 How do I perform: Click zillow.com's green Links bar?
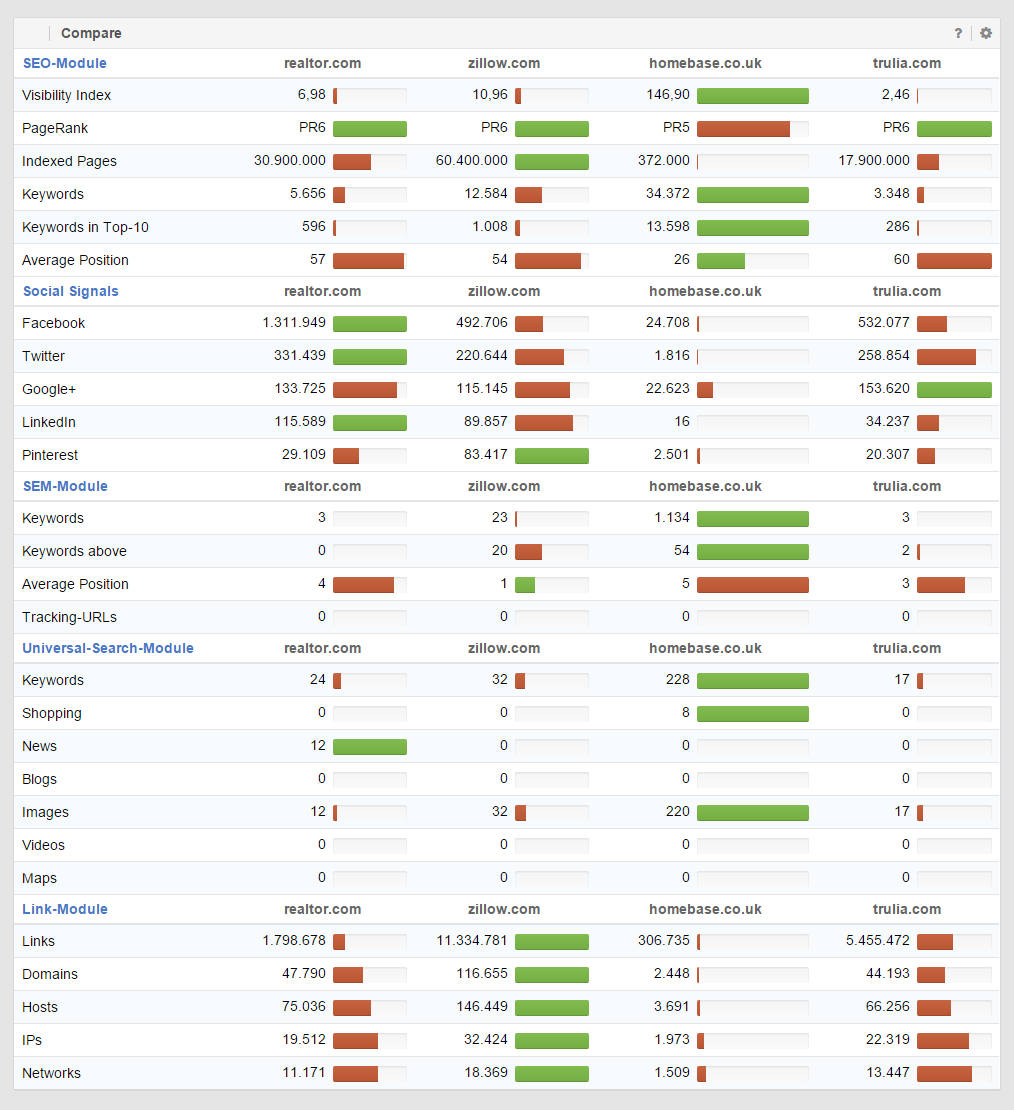(x=551, y=941)
